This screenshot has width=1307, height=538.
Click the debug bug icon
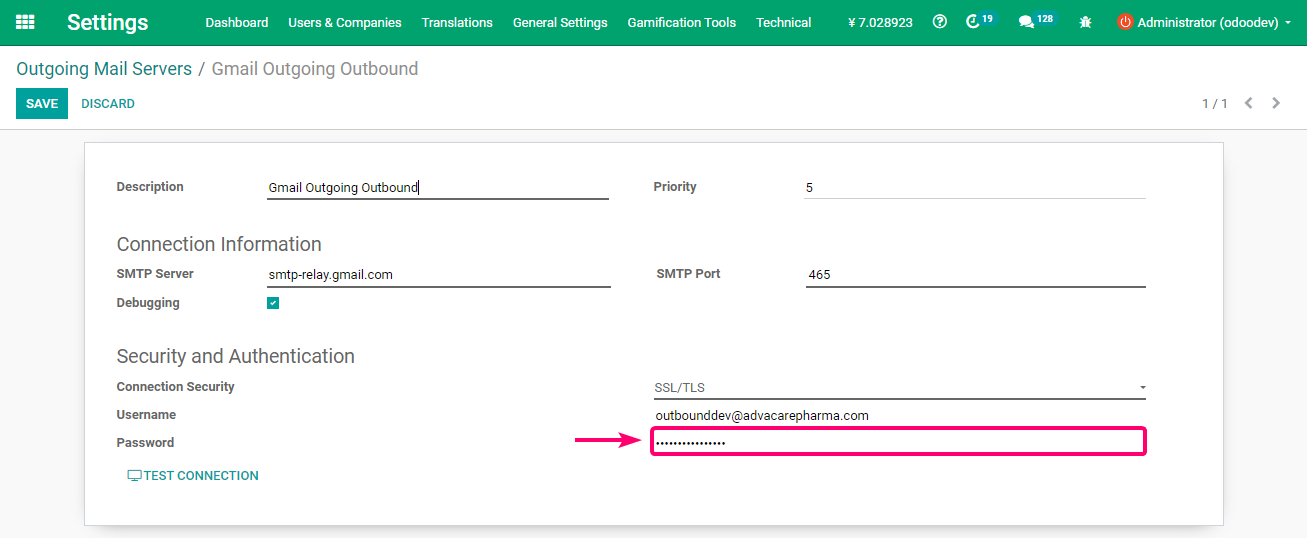click(x=1086, y=22)
